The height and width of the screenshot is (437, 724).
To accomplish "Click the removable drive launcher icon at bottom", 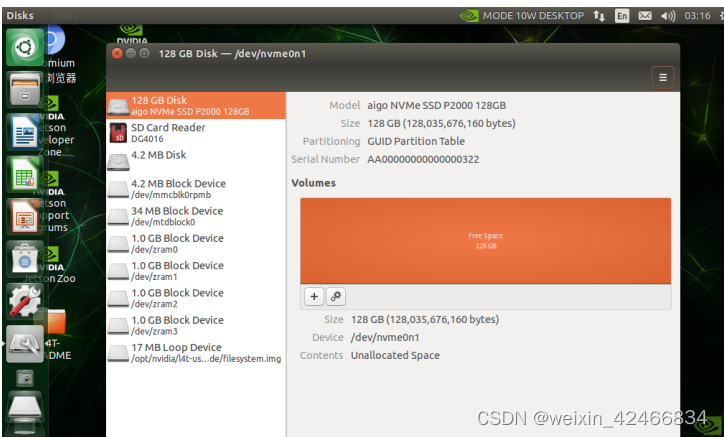I will click(x=25, y=407).
